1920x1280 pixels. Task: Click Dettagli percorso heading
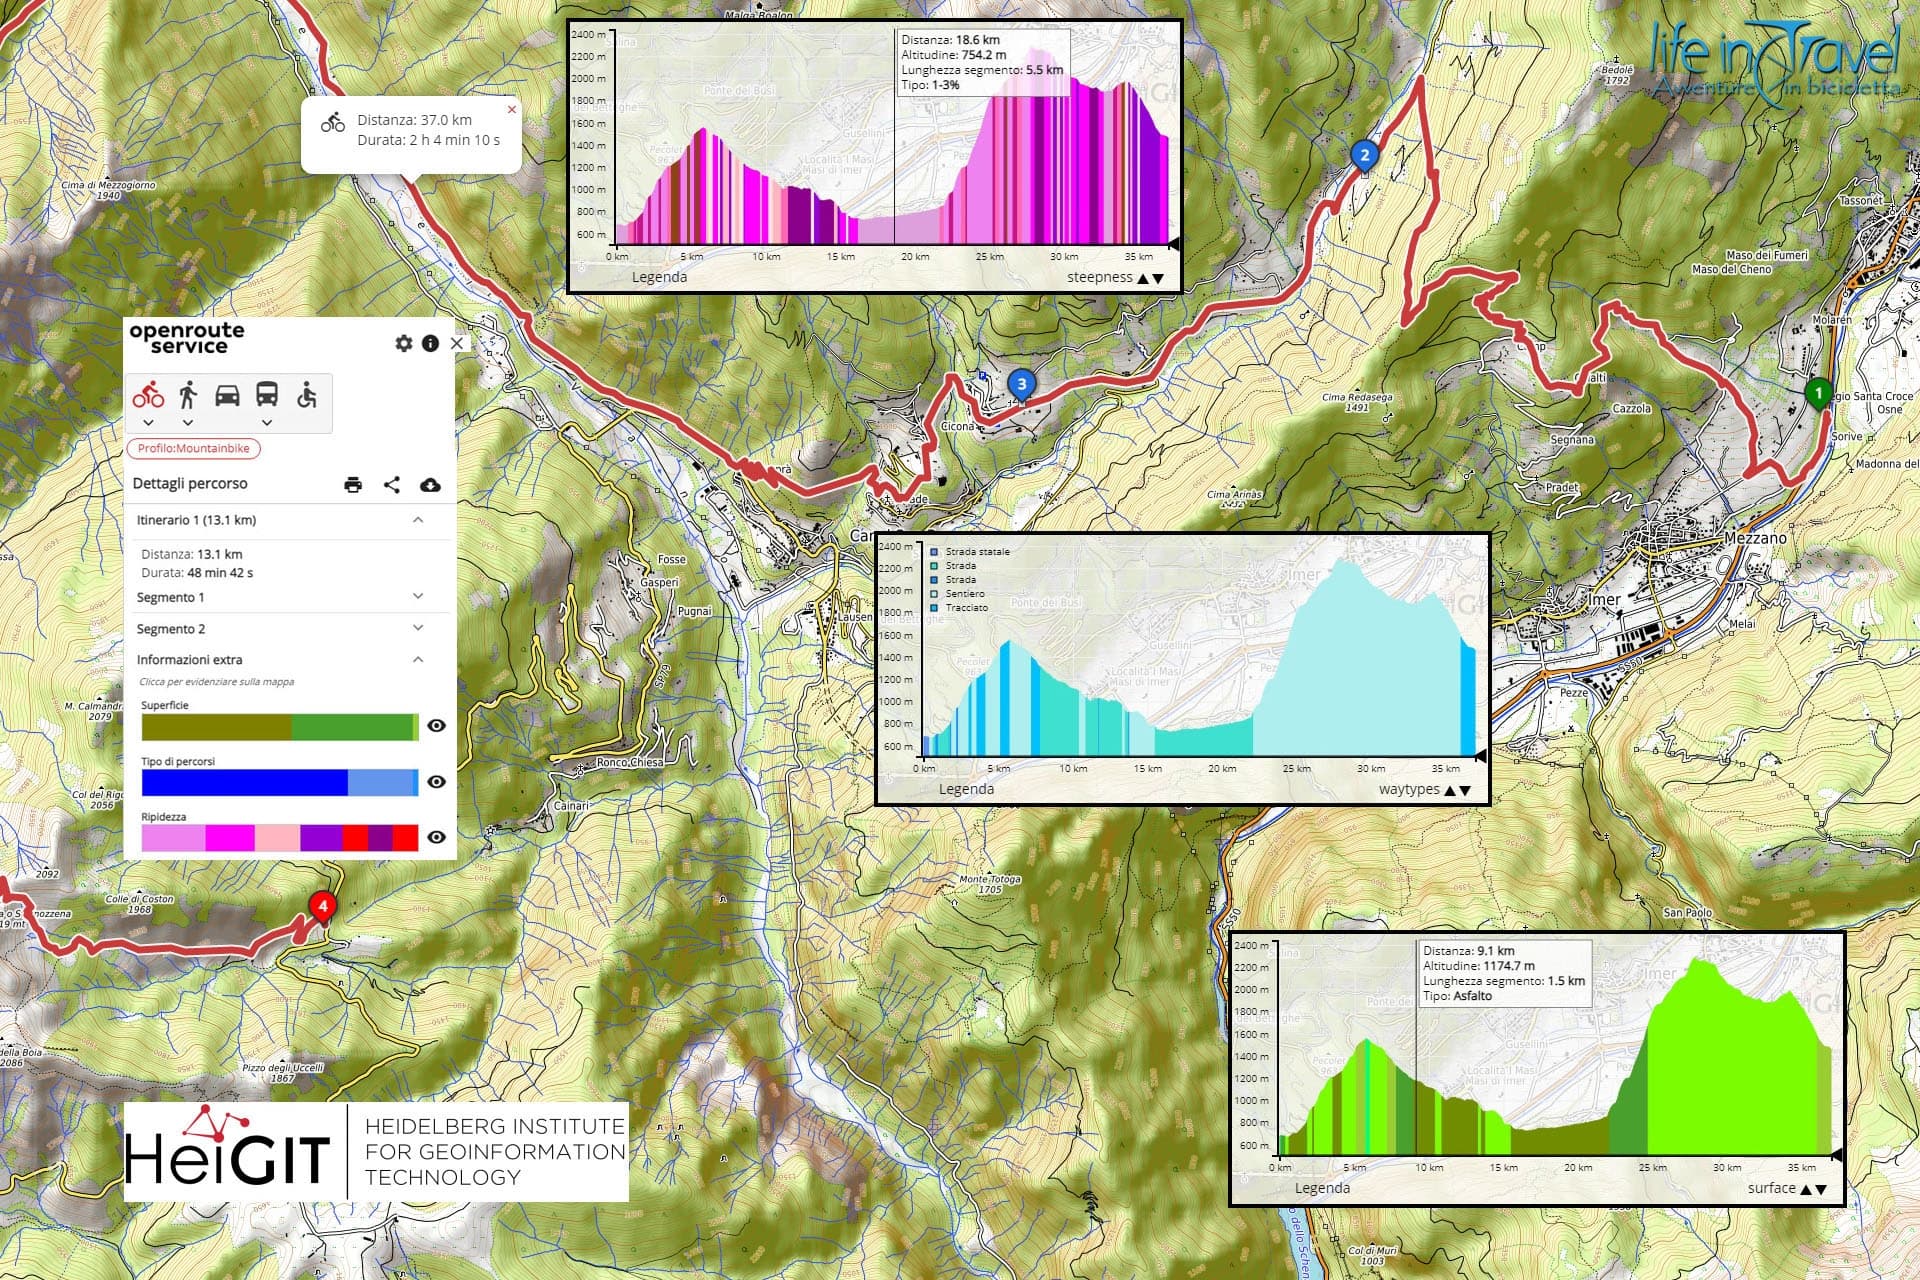(190, 484)
